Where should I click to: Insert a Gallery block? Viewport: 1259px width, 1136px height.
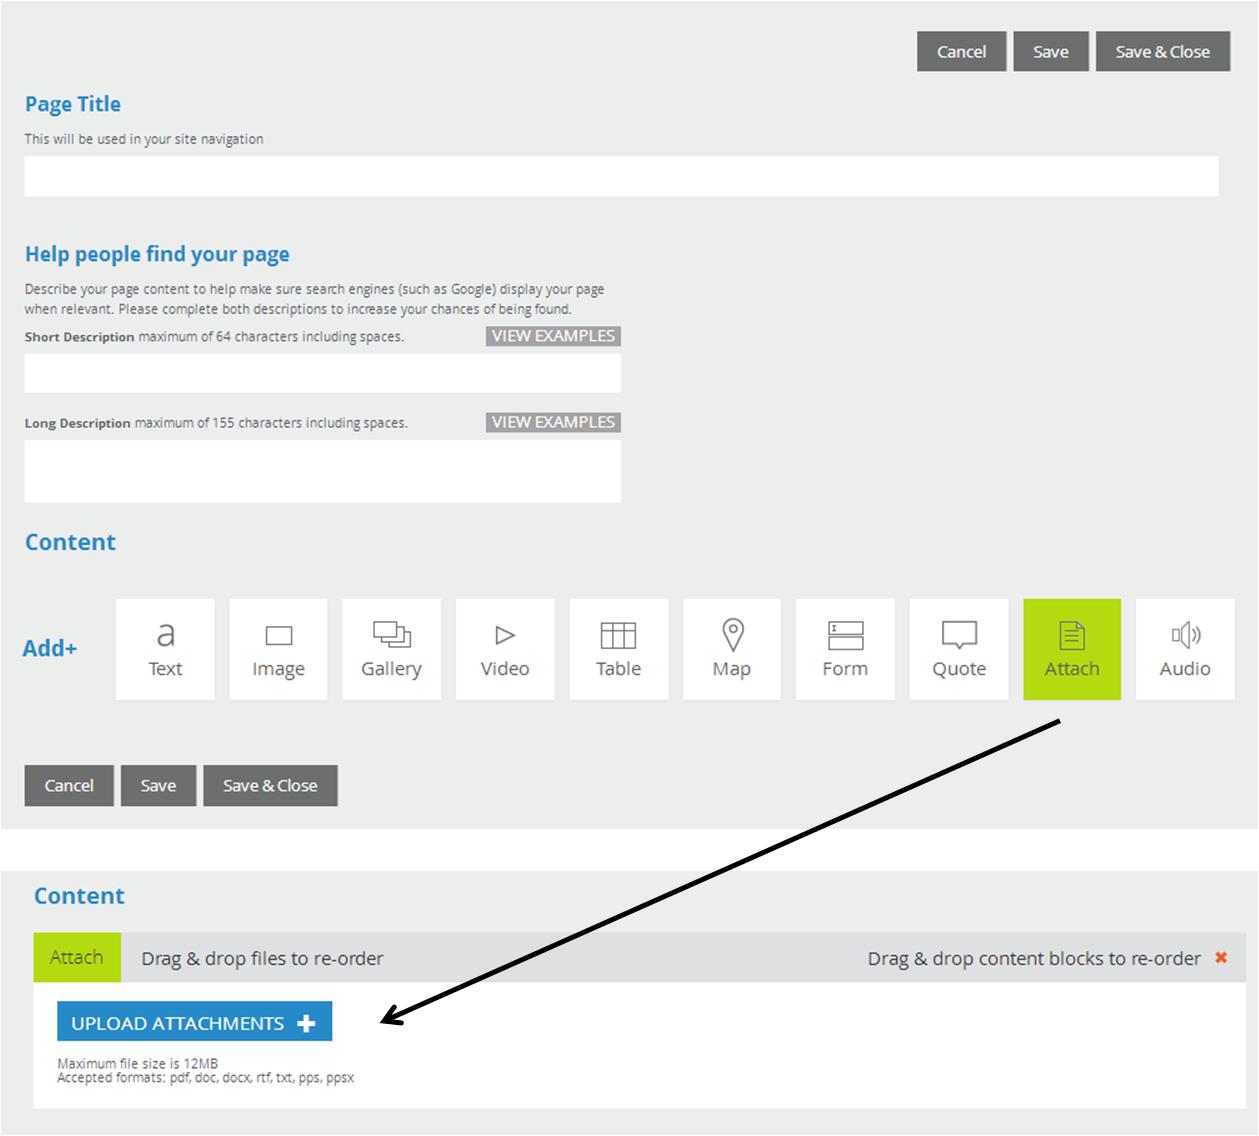[x=391, y=649]
